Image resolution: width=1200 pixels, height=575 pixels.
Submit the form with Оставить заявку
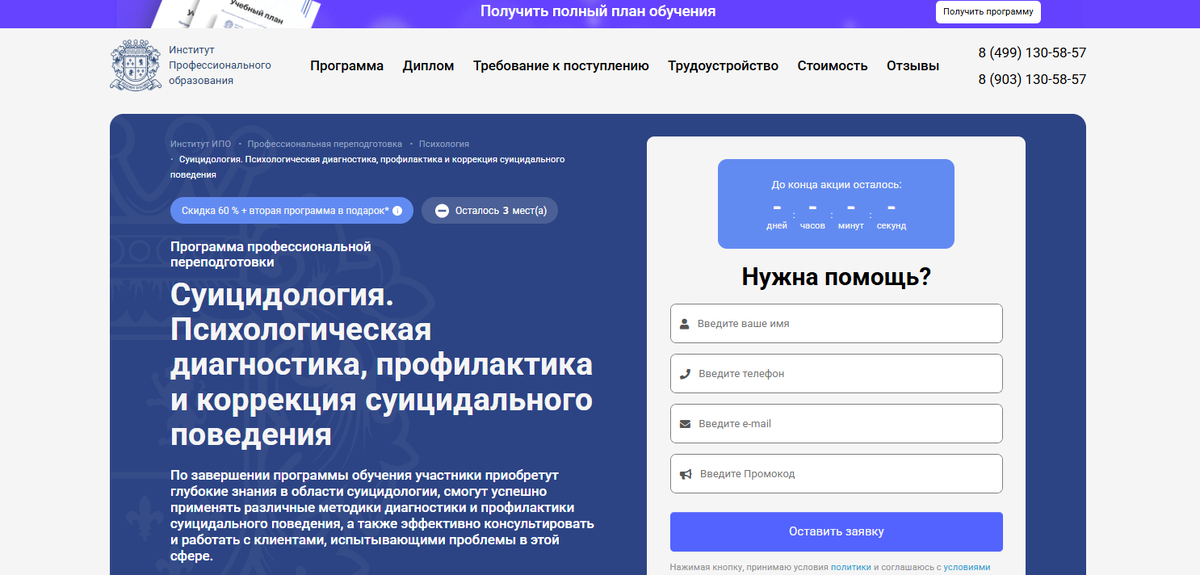pyautogui.click(x=836, y=532)
